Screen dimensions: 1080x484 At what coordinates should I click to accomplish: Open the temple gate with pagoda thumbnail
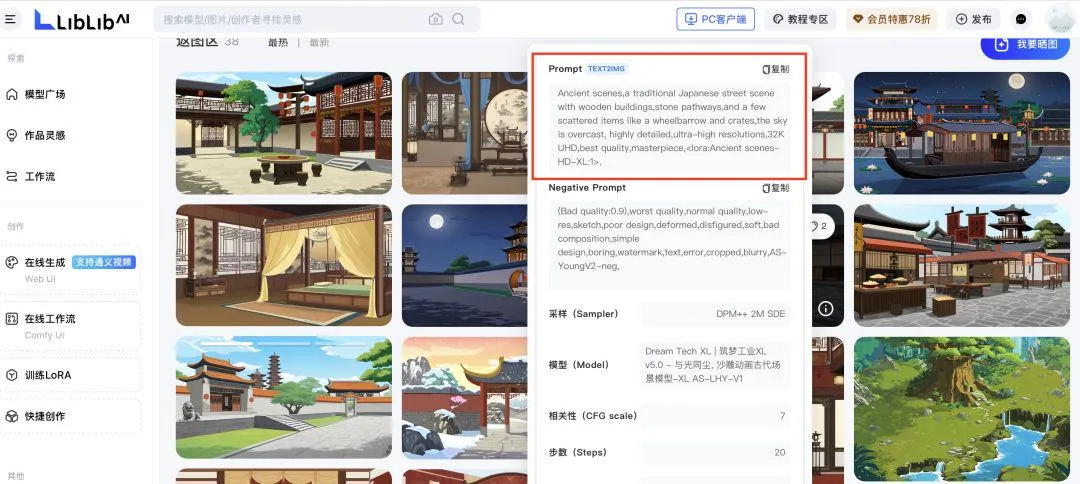[284, 397]
